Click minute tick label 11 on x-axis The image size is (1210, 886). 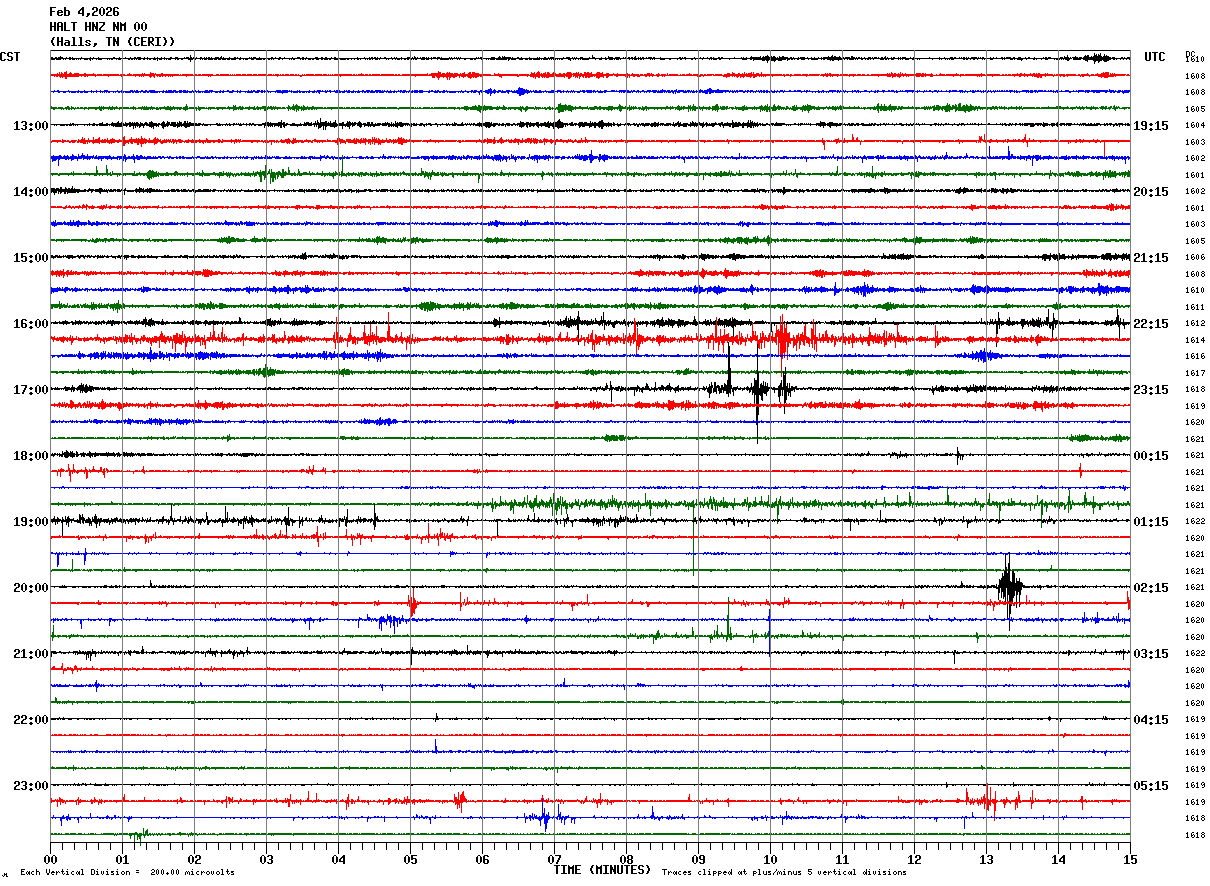[843, 859]
